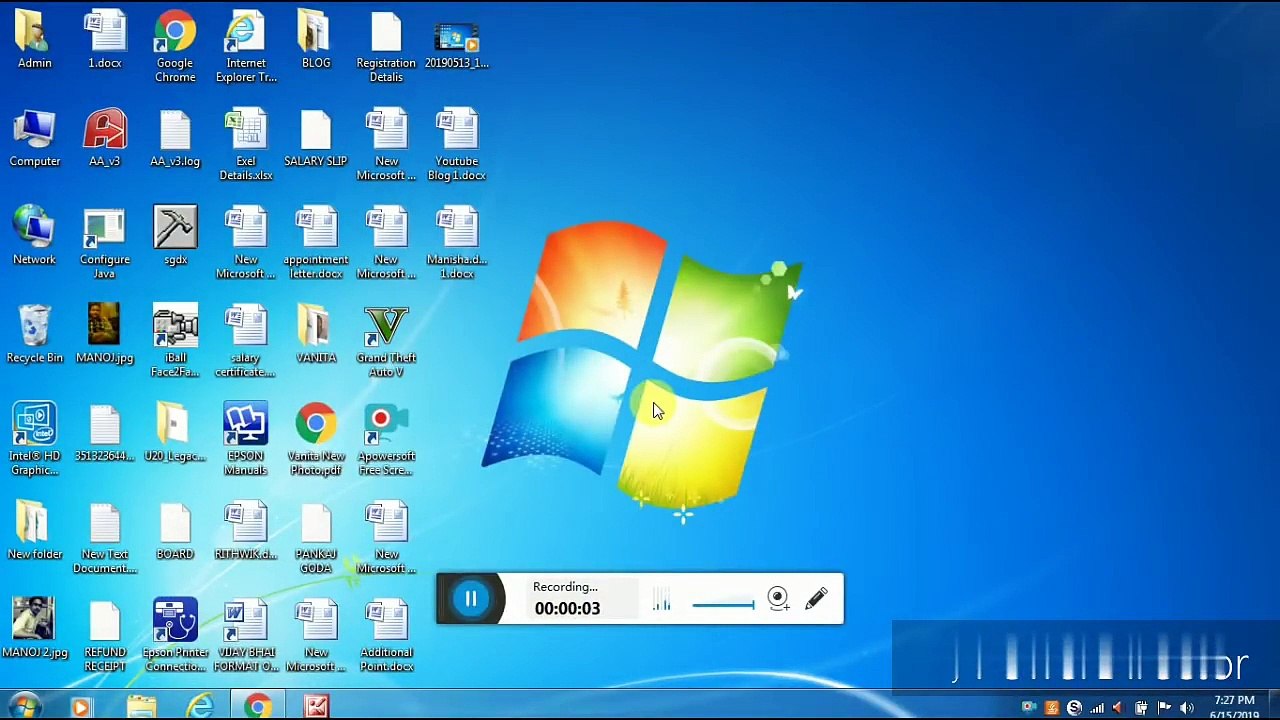Select the Admin folder icon

(x=34, y=40)
